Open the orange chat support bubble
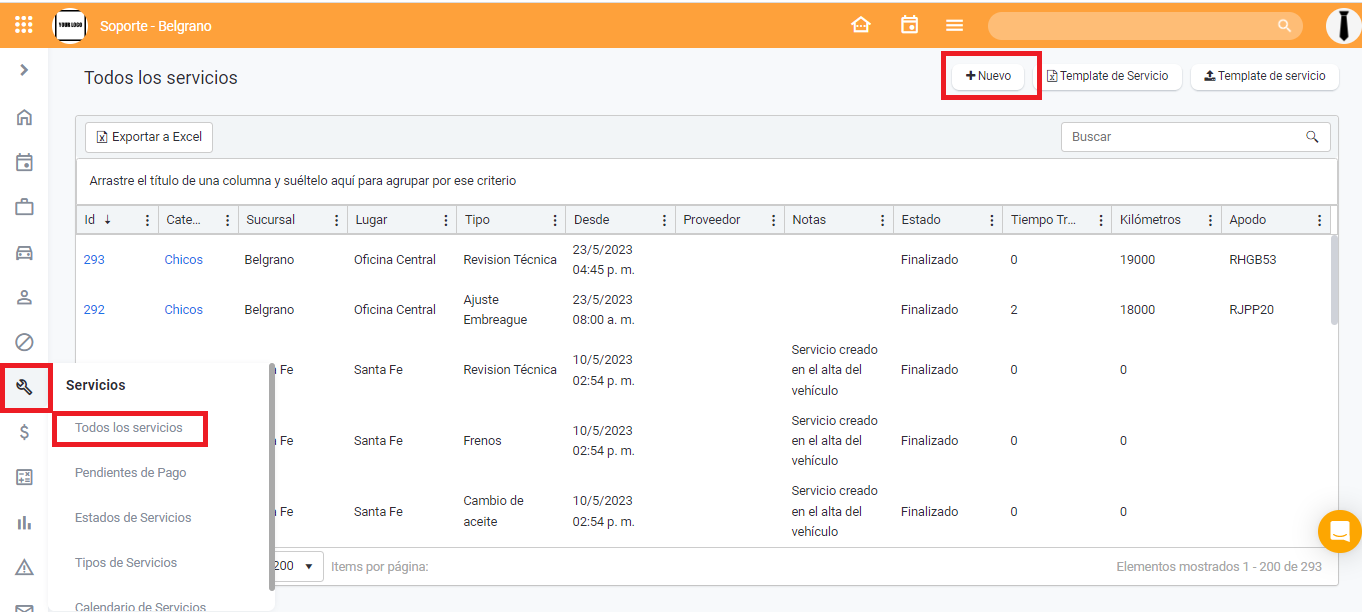The width and height of the screenshot is (1362, 612). (1339, 531)
